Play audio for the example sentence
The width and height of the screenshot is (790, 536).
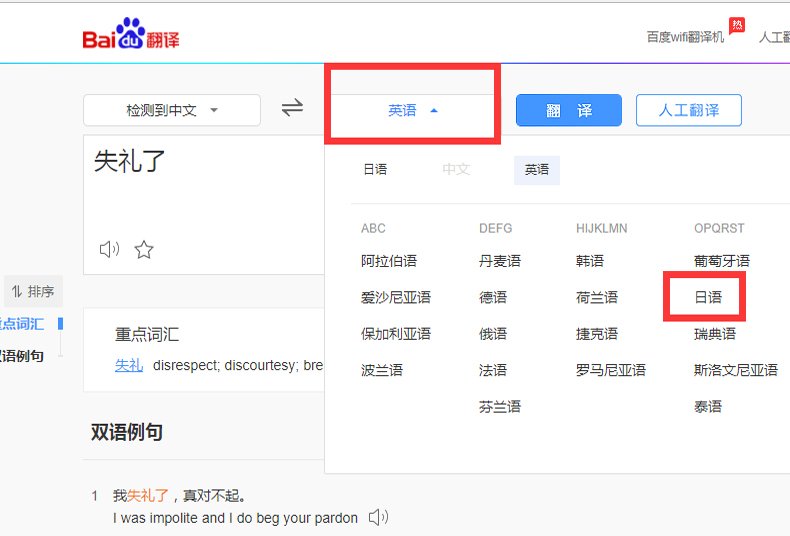[378, 517]
